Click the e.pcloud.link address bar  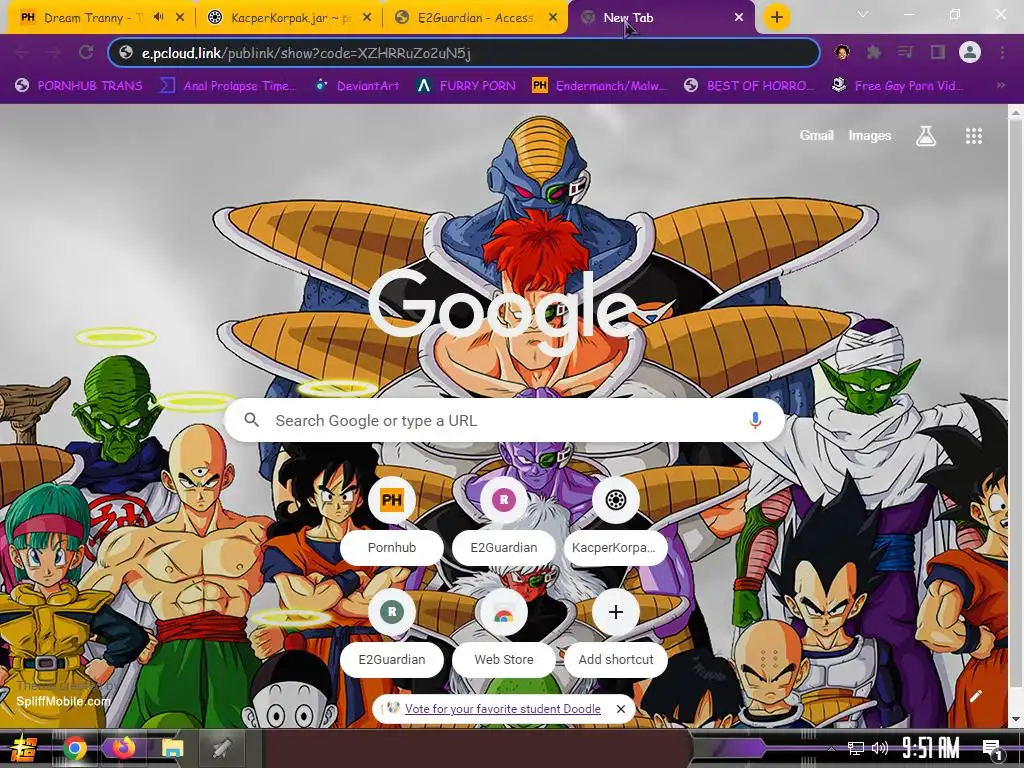click(x=464, y=53)
